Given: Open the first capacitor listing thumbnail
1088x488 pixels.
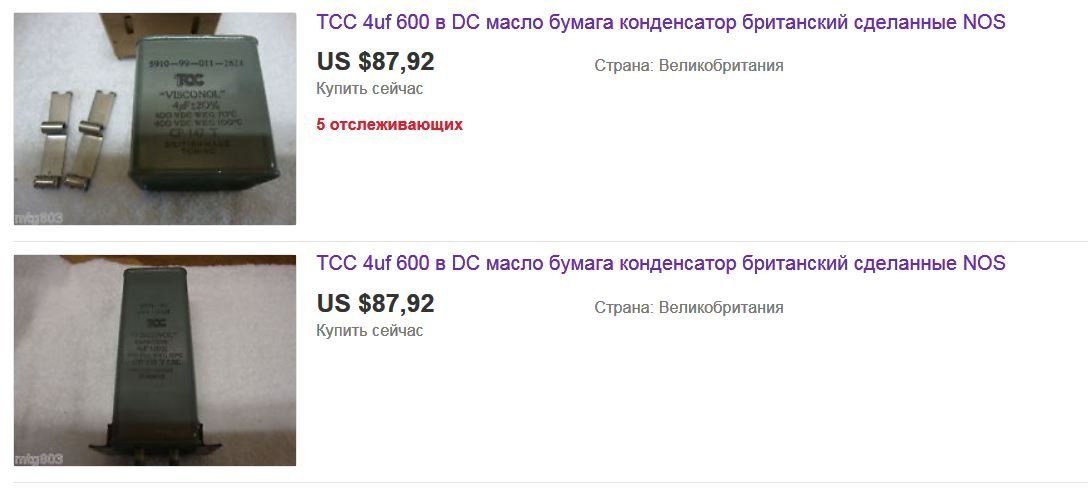Looking at the screenshot, I should coord(155,119).
